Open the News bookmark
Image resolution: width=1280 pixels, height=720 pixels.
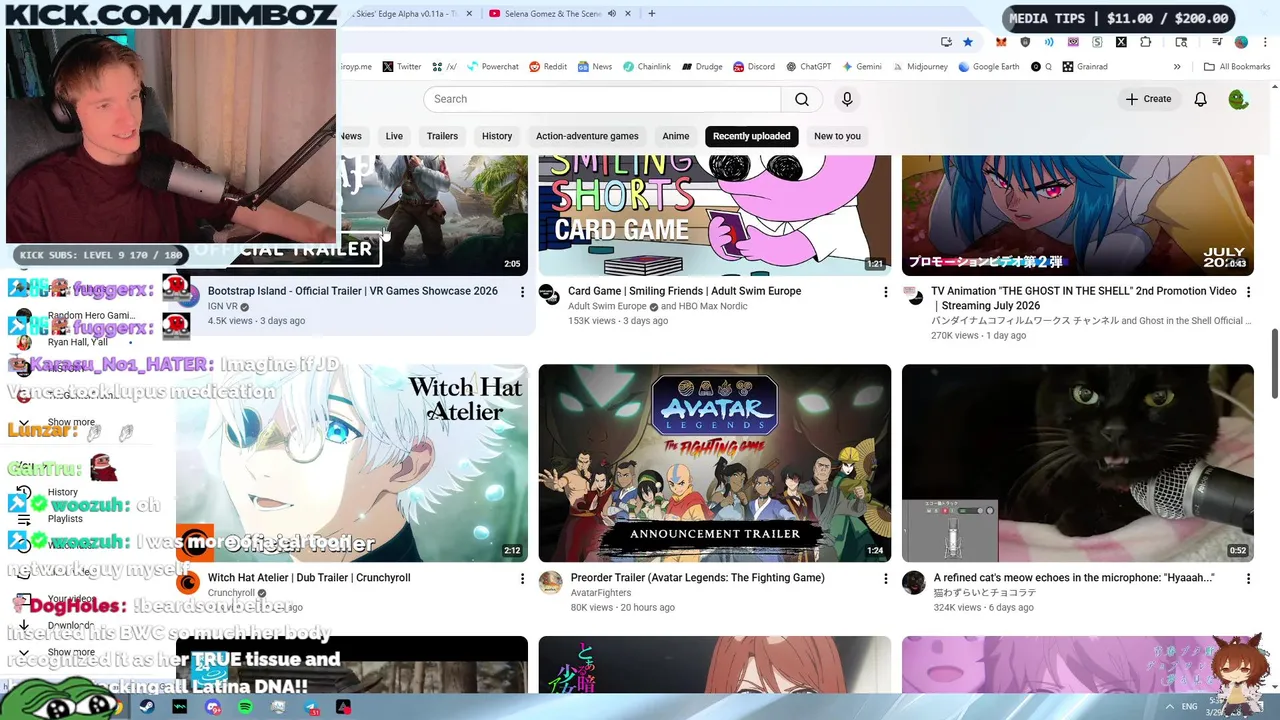(x=594, y=67)
